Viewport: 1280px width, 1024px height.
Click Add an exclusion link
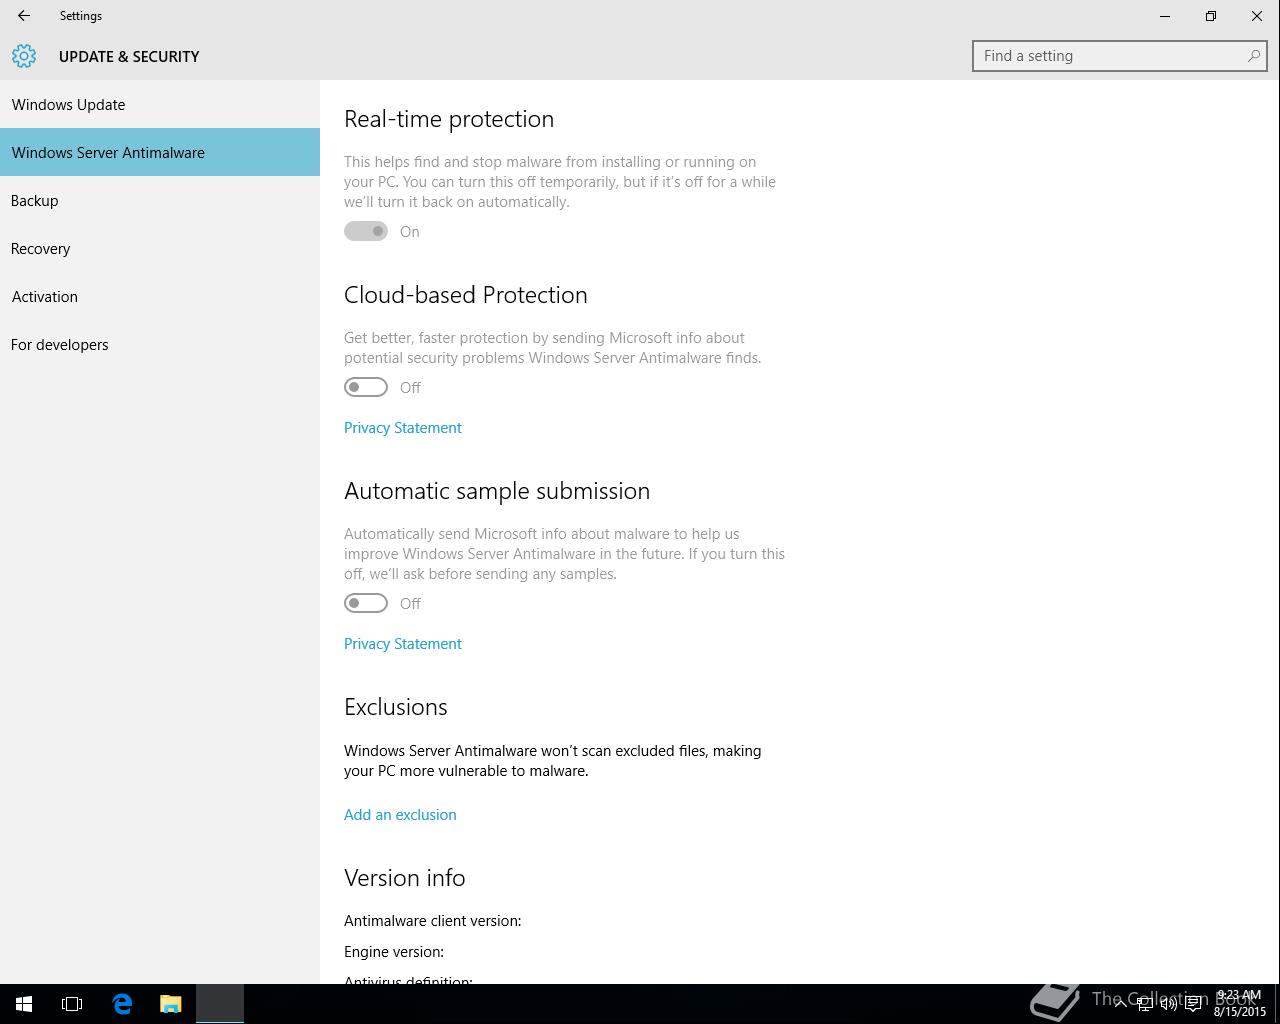coord(400,815)
